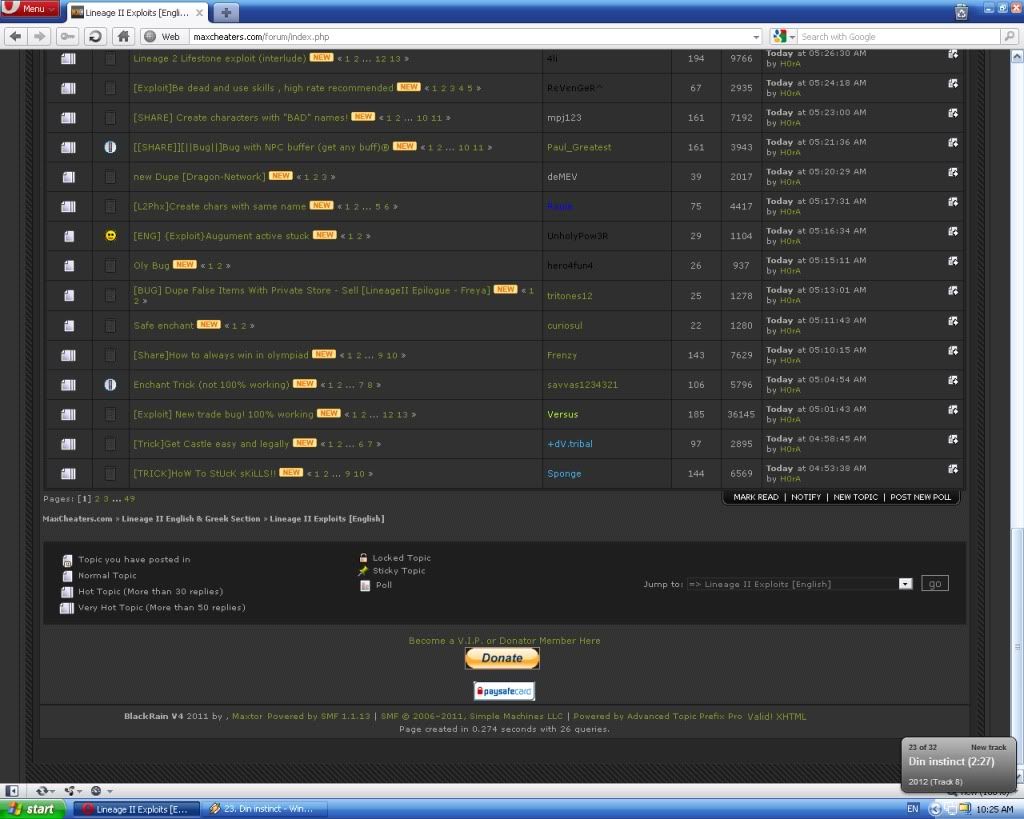
Task: Go forward with the Forward arrow
Action: tap(40, 37)
